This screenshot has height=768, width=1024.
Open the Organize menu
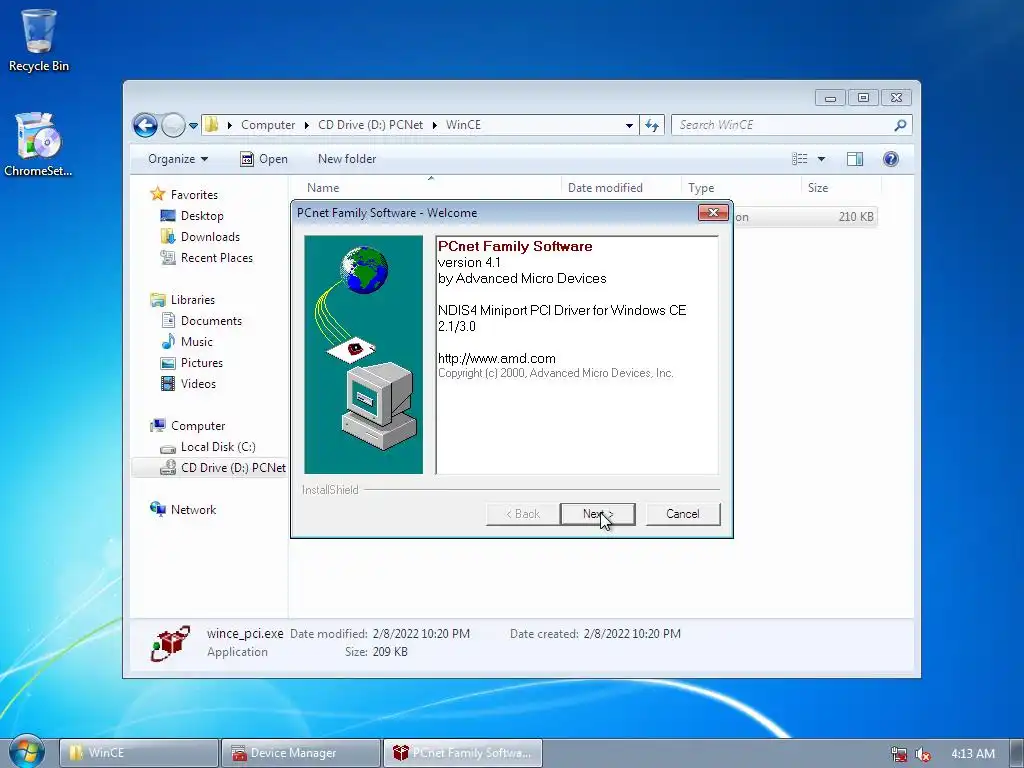coord(178,159)
